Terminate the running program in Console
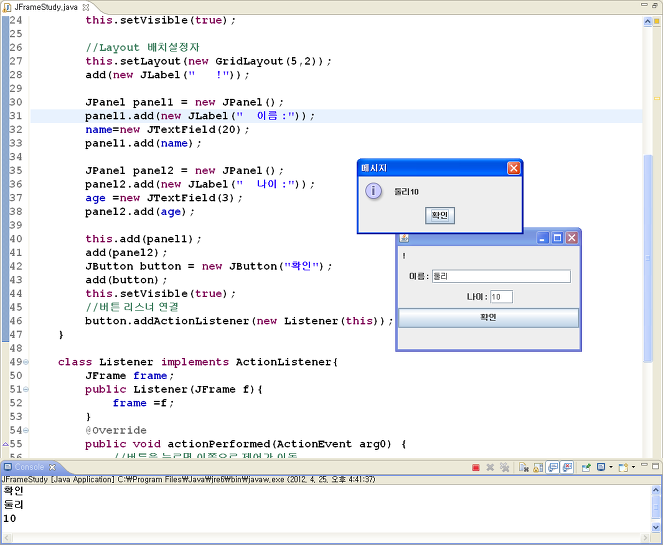This screenshot has height=545, width=663. click(476, 467)
